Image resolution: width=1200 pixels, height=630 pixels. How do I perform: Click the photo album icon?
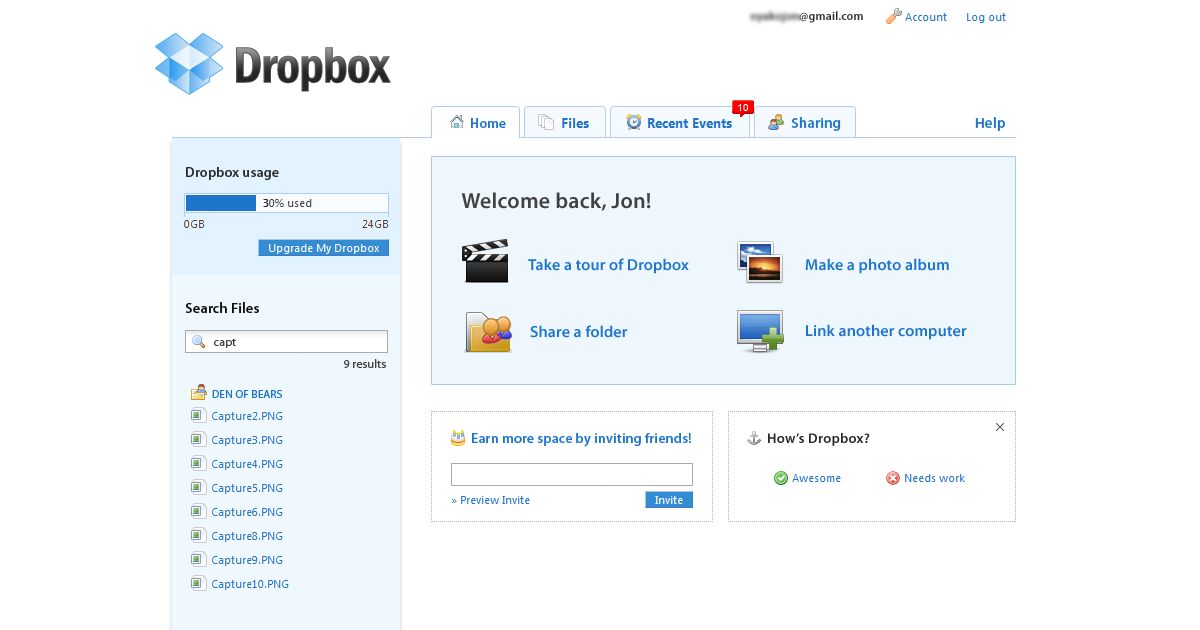(759, 262)
